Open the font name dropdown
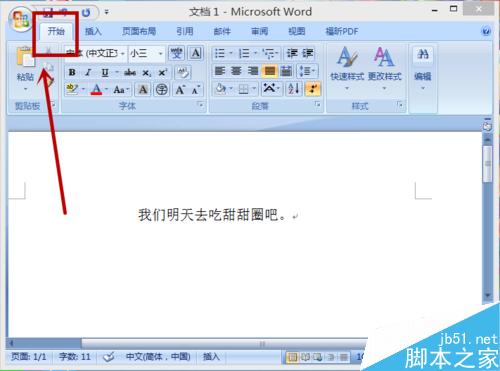500x371 pixels. 123,54
